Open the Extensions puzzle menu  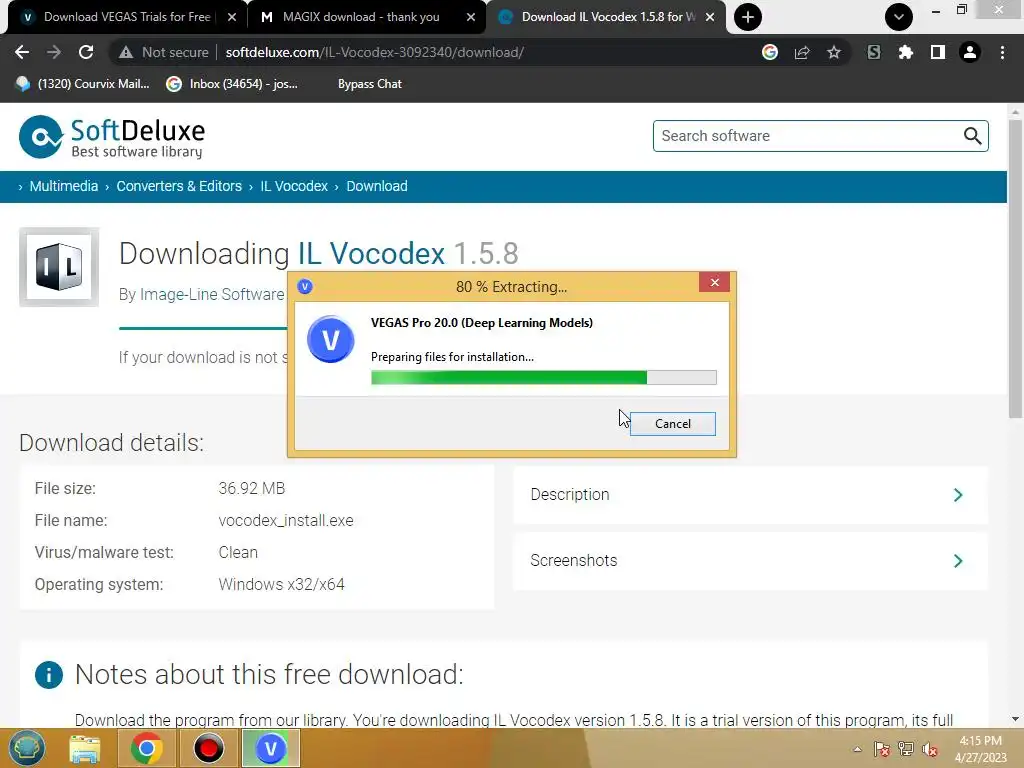coord(906,52)
